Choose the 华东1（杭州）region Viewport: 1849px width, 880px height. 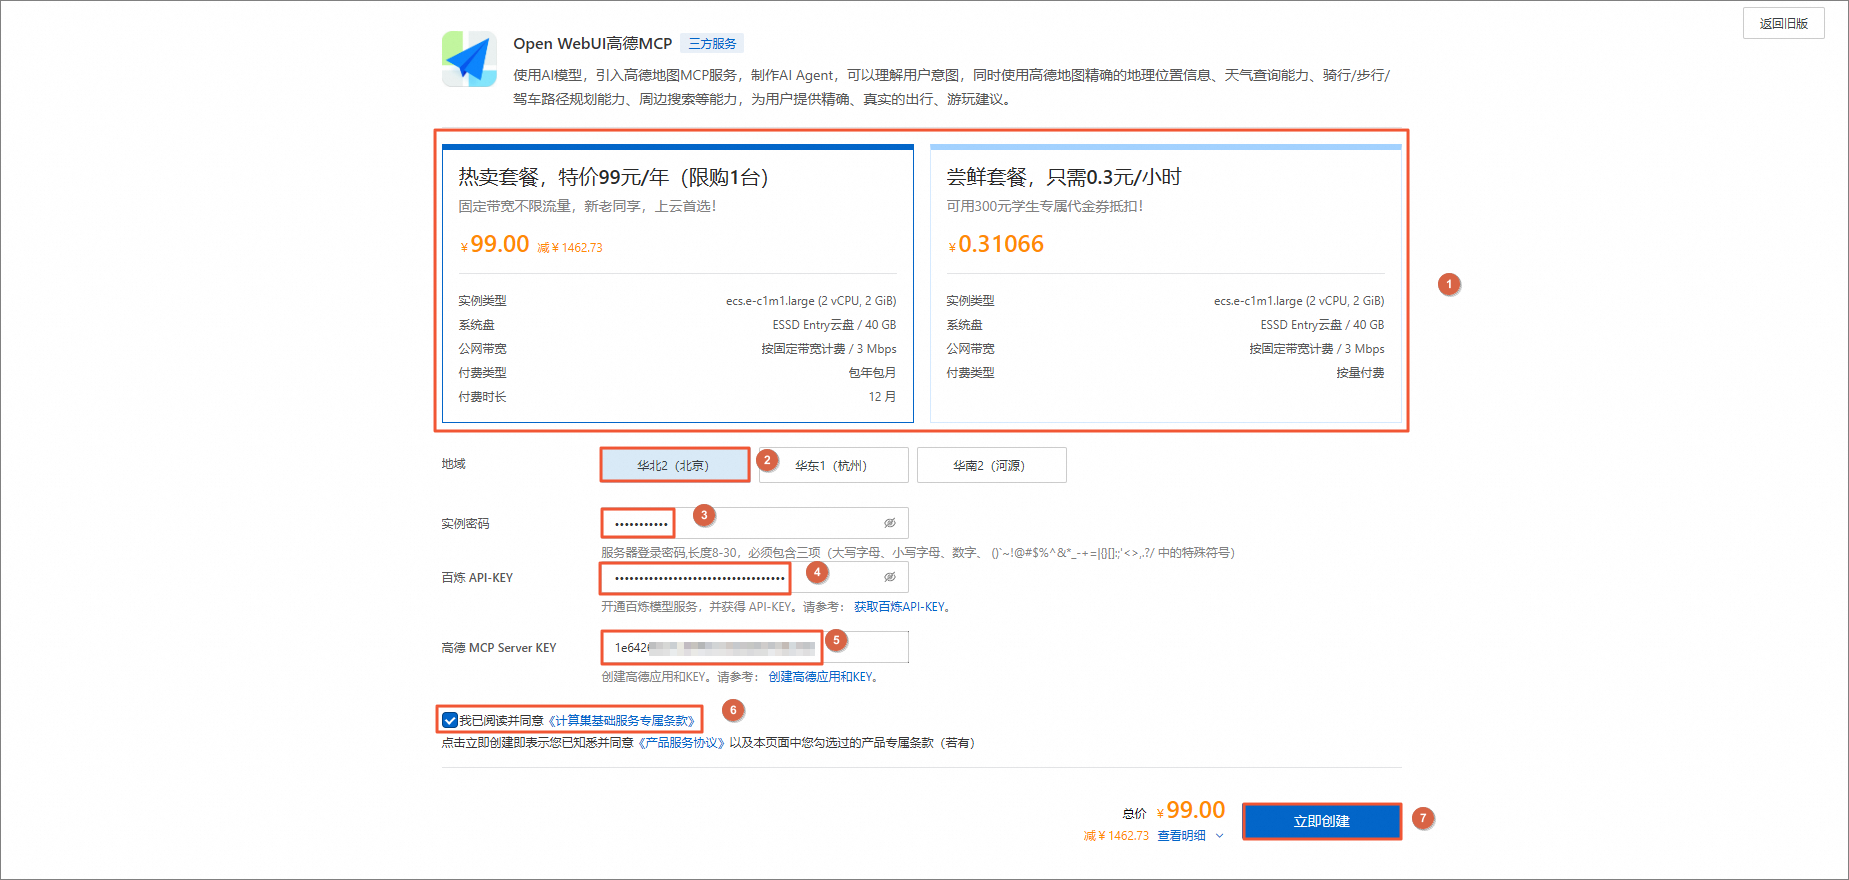point(833,465)
